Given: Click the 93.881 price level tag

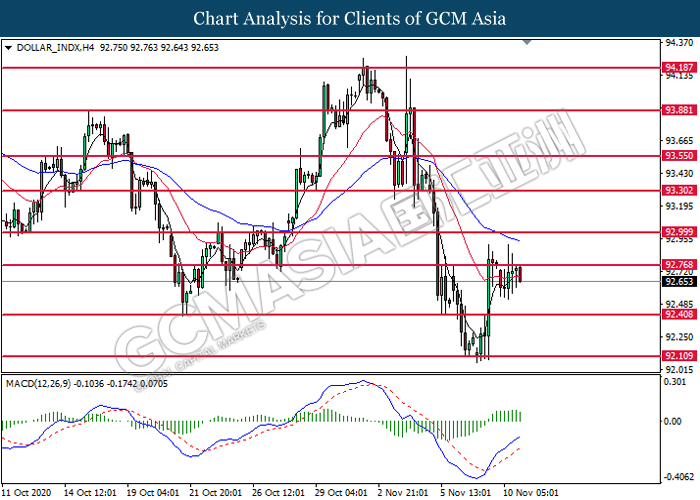Looking at the screenshot, I should click(679, 110).
